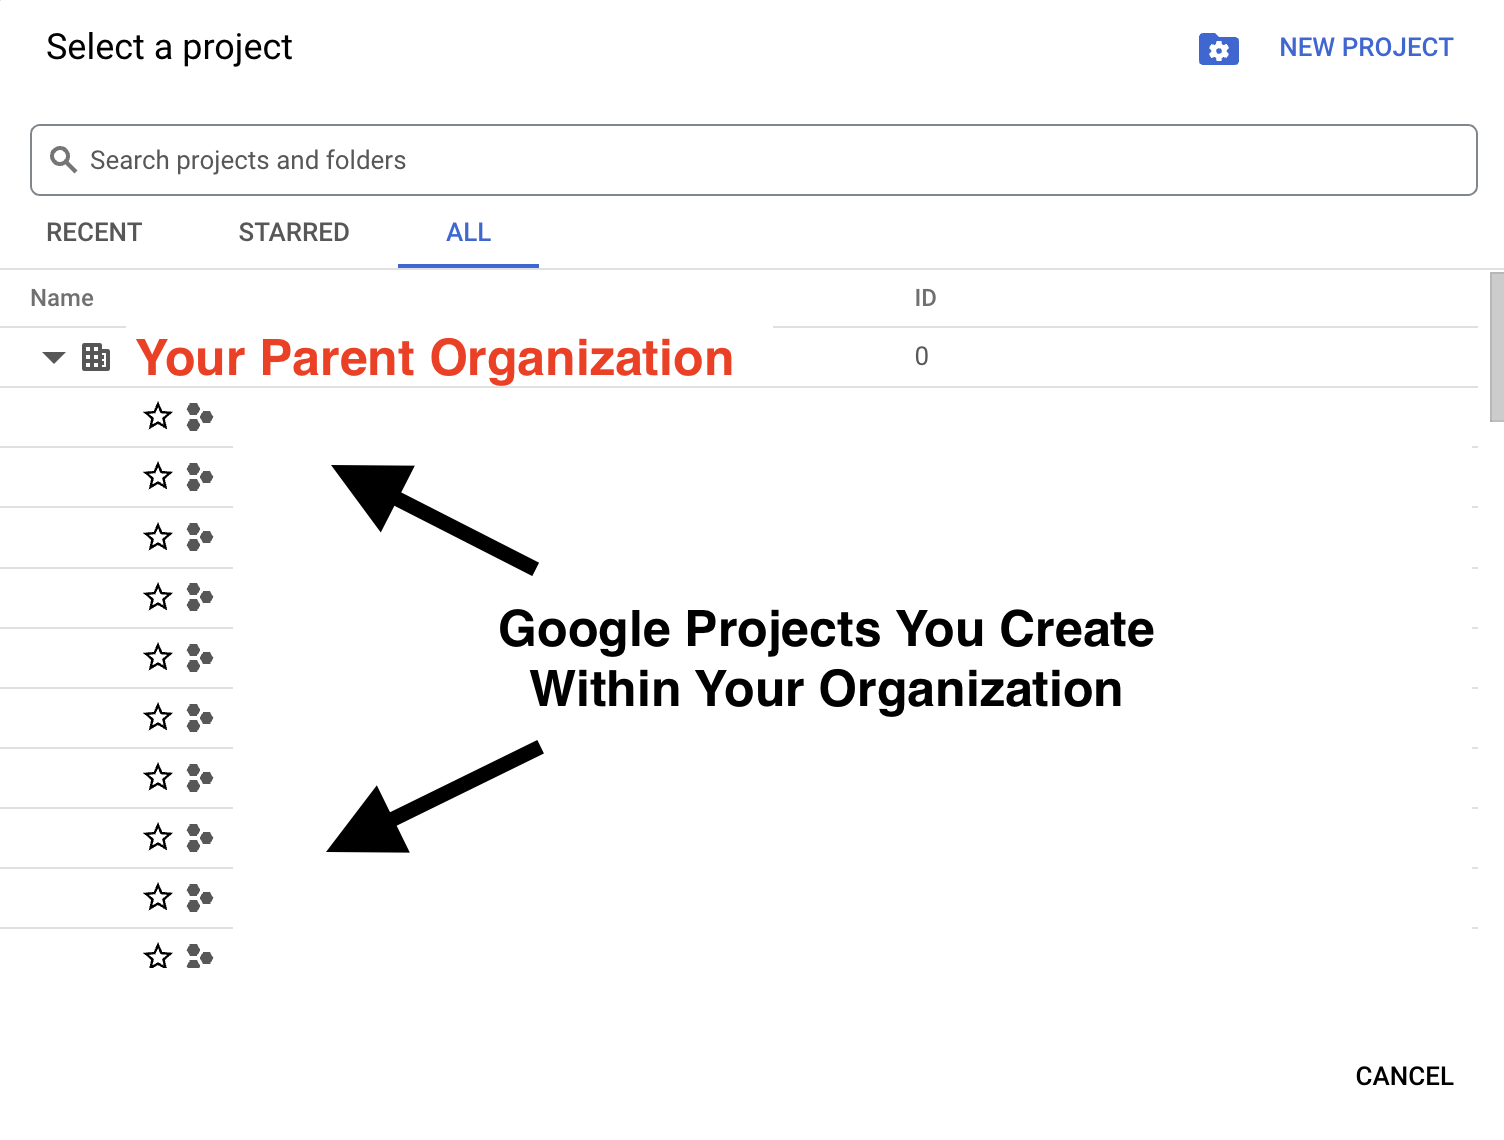Viewport: 1504px width, 1140px height.
Task: Collapse the Your Parent Organization tree
Action: 54,357
